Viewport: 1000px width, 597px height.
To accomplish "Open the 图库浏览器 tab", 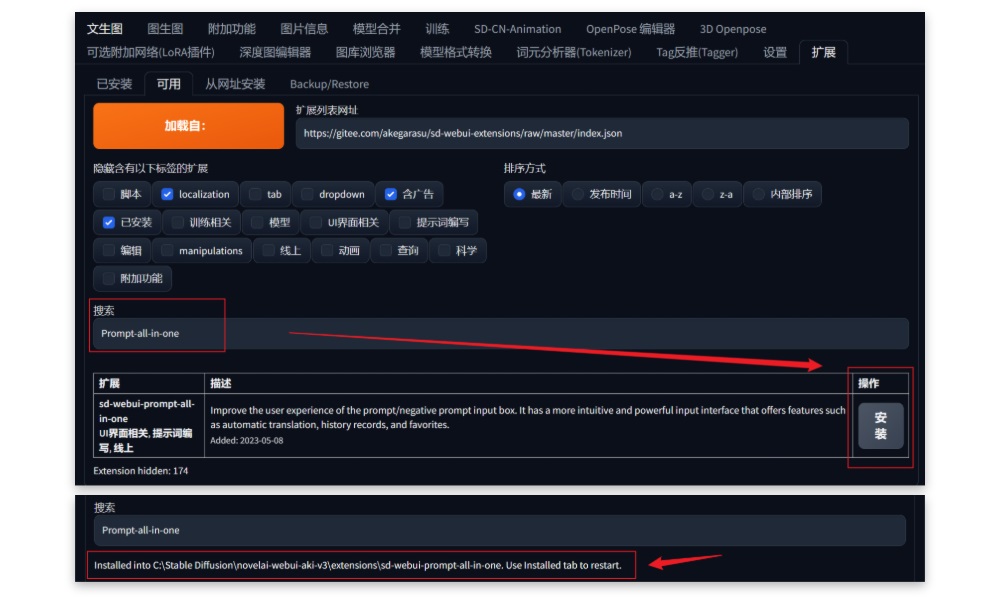I will point(365,52).
